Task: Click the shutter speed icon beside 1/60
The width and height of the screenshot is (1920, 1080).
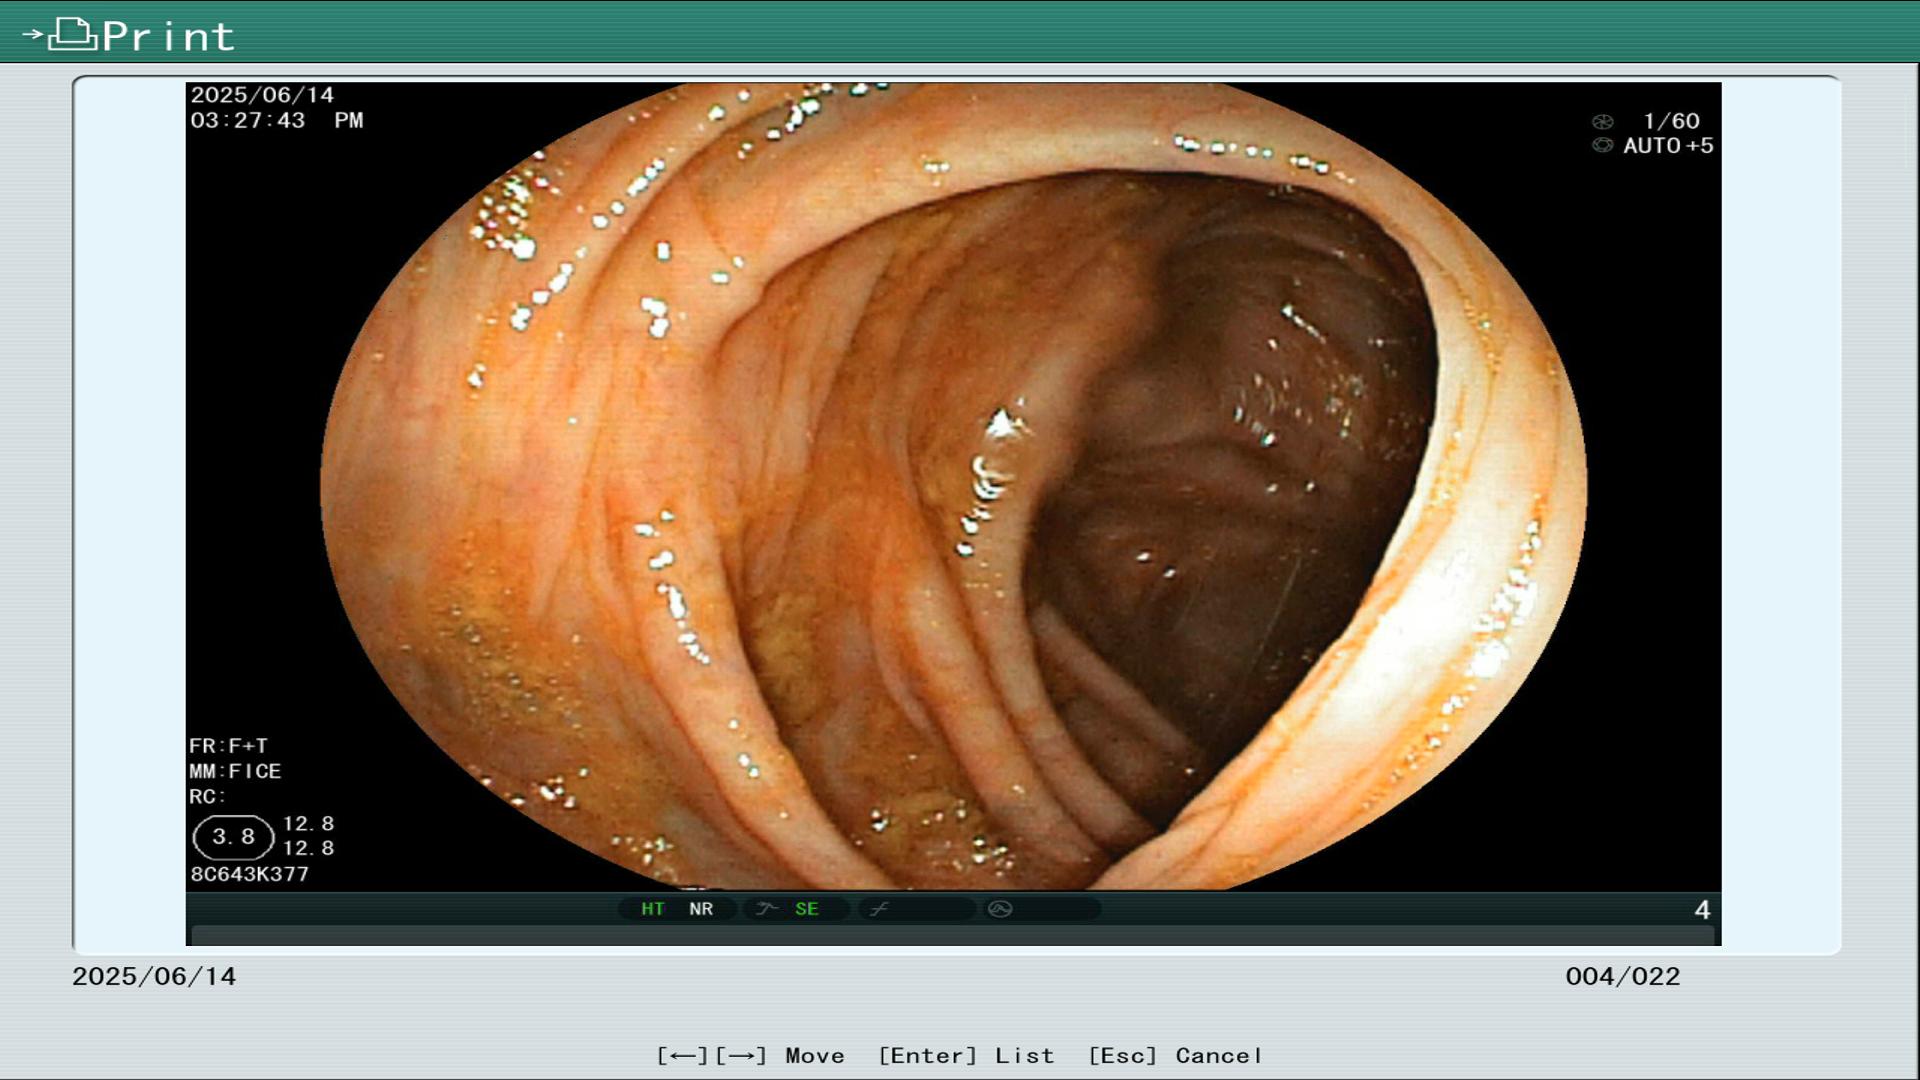Action: 1602,122
